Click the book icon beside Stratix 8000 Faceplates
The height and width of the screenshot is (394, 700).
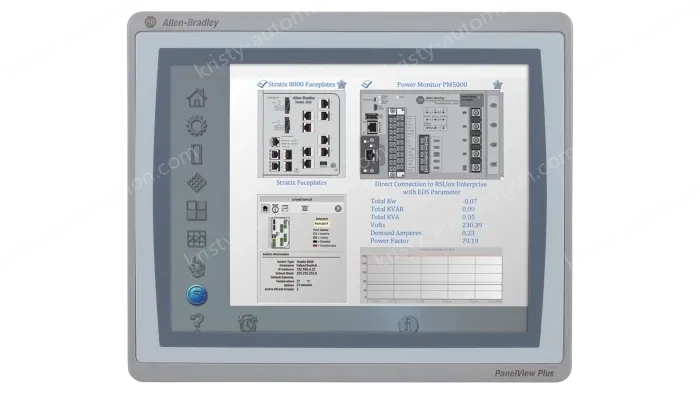pos(262,84)
